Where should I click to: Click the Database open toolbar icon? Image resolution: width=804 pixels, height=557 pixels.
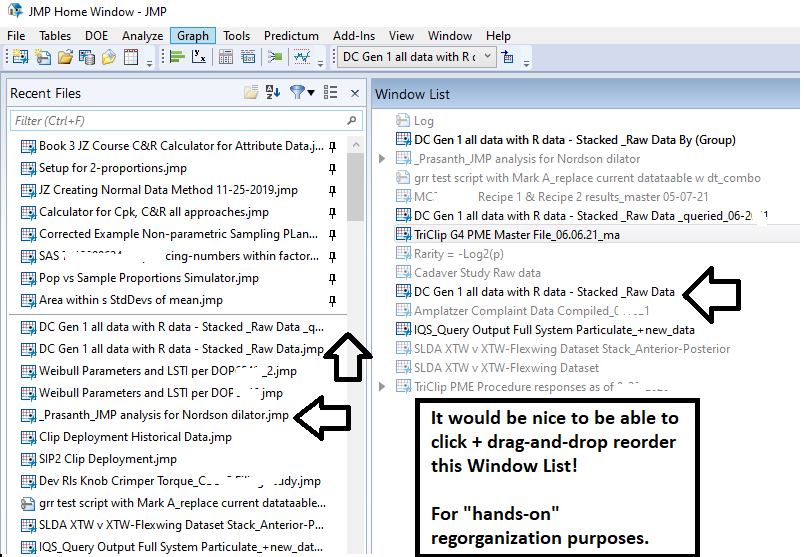(x=87, y=57)
